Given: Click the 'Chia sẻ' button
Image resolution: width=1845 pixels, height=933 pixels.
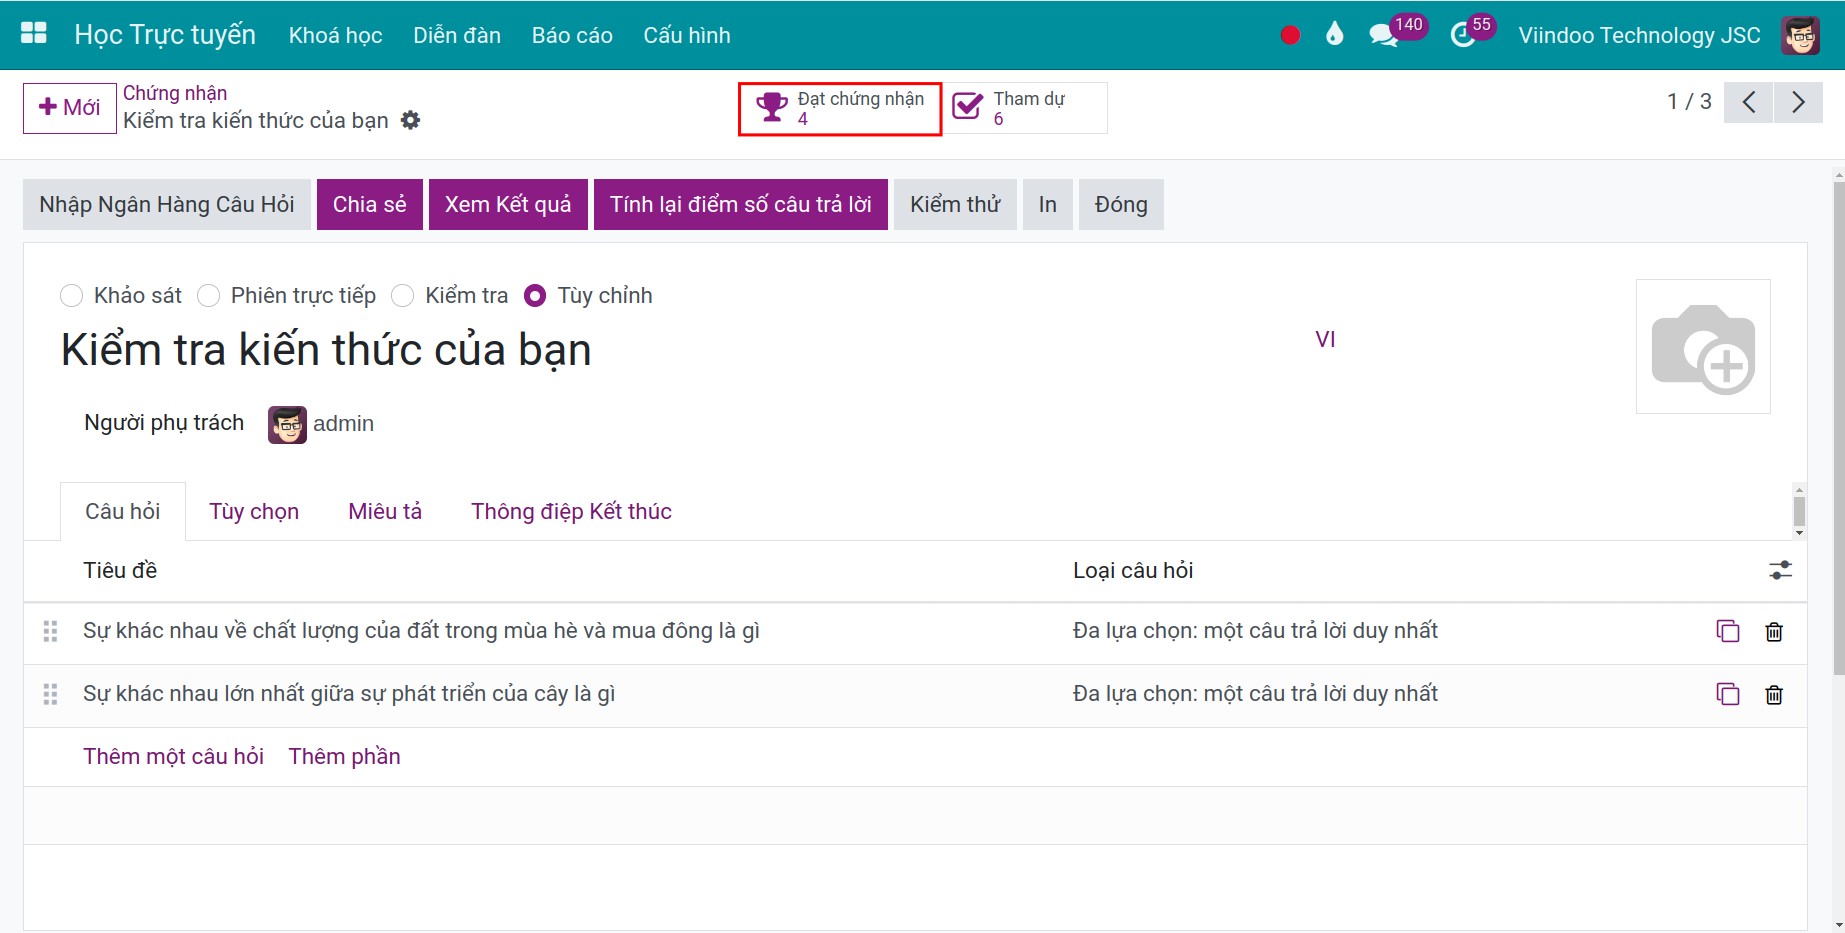Looking at the screenshot, I should point(370,204).
